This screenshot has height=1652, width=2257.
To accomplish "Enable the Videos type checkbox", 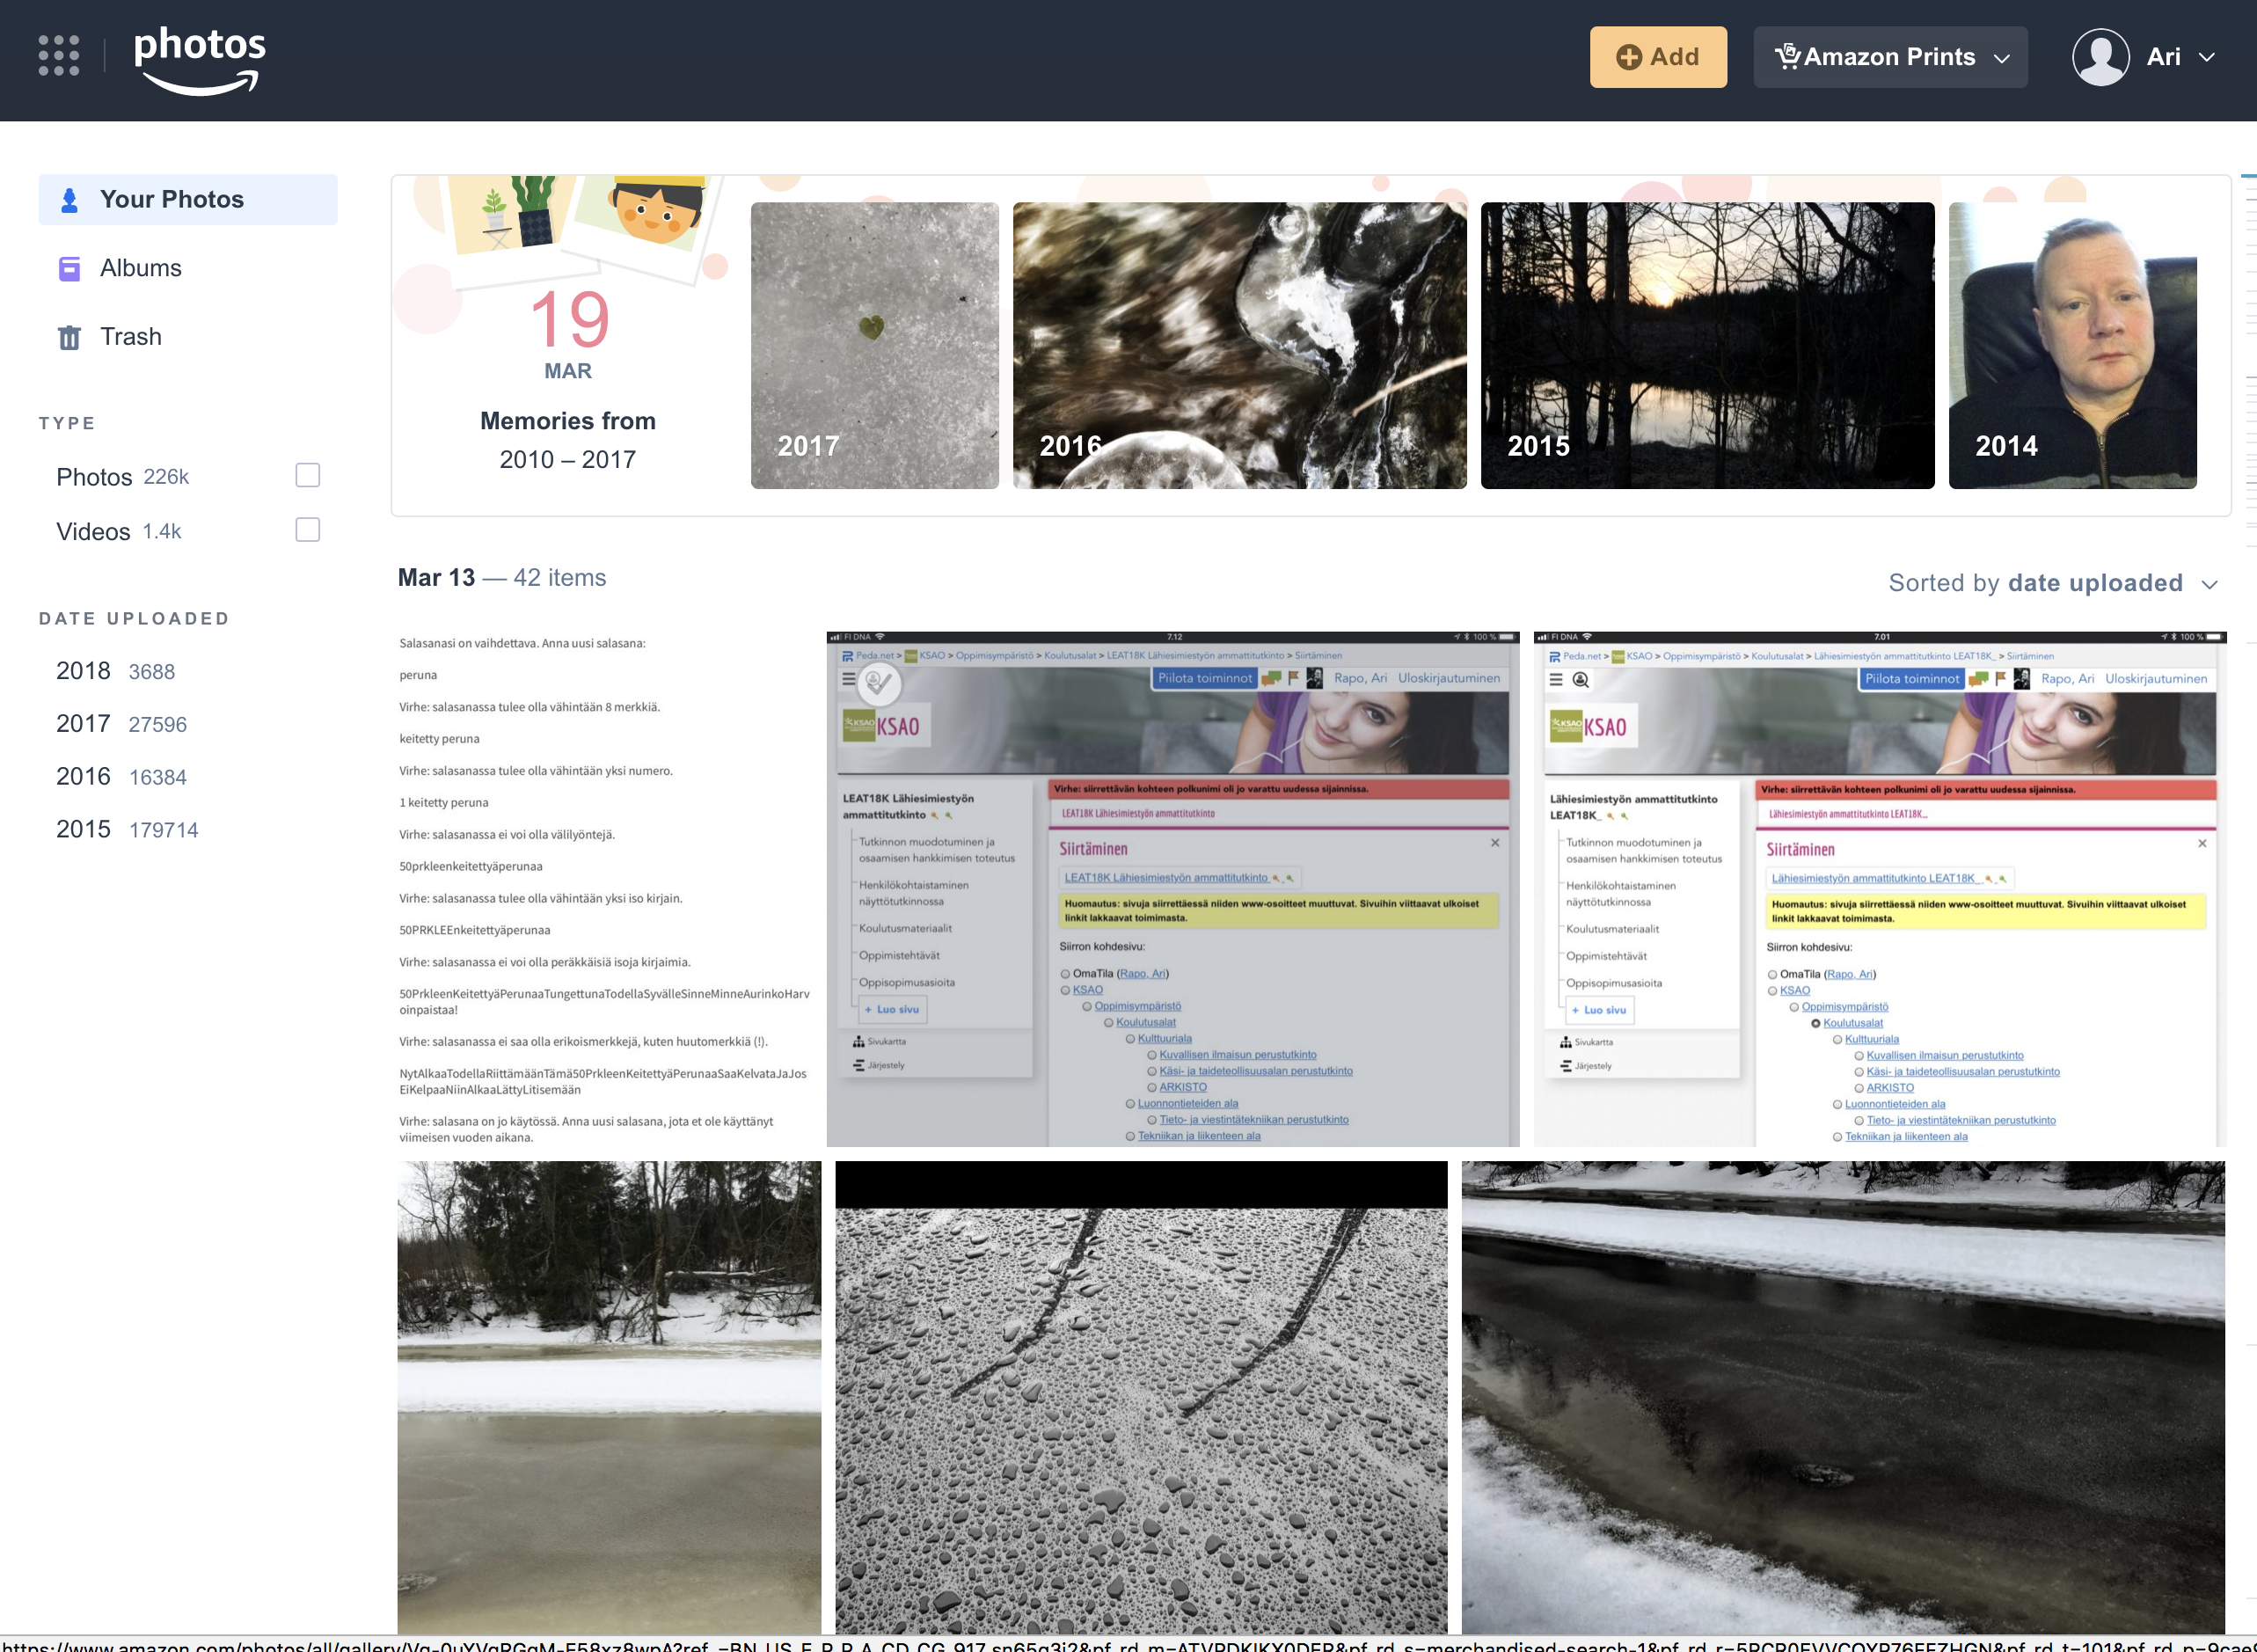I will pyautogui.click(x=307, y=530).
